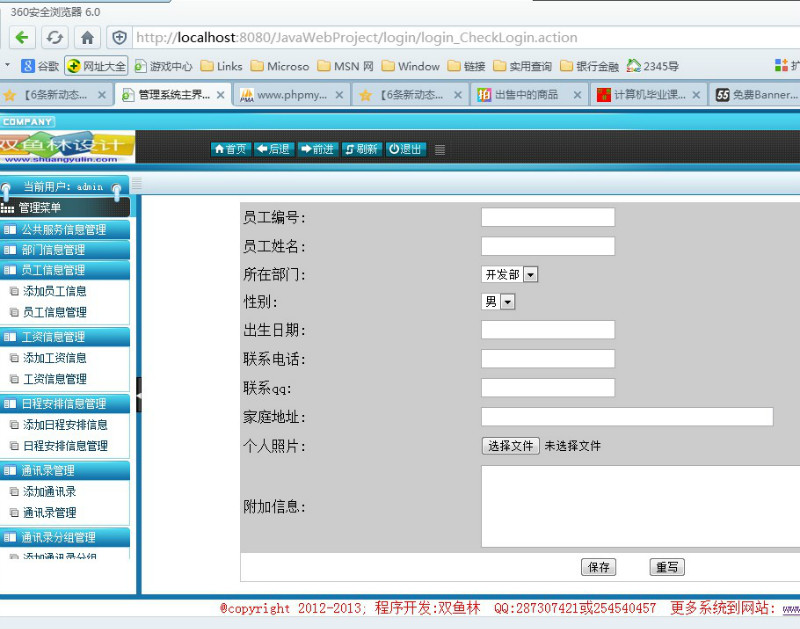Click the 家庭地址 input field
Viewport: 800px width, 629px height.
pyautogui.click(x=627, y=417)
